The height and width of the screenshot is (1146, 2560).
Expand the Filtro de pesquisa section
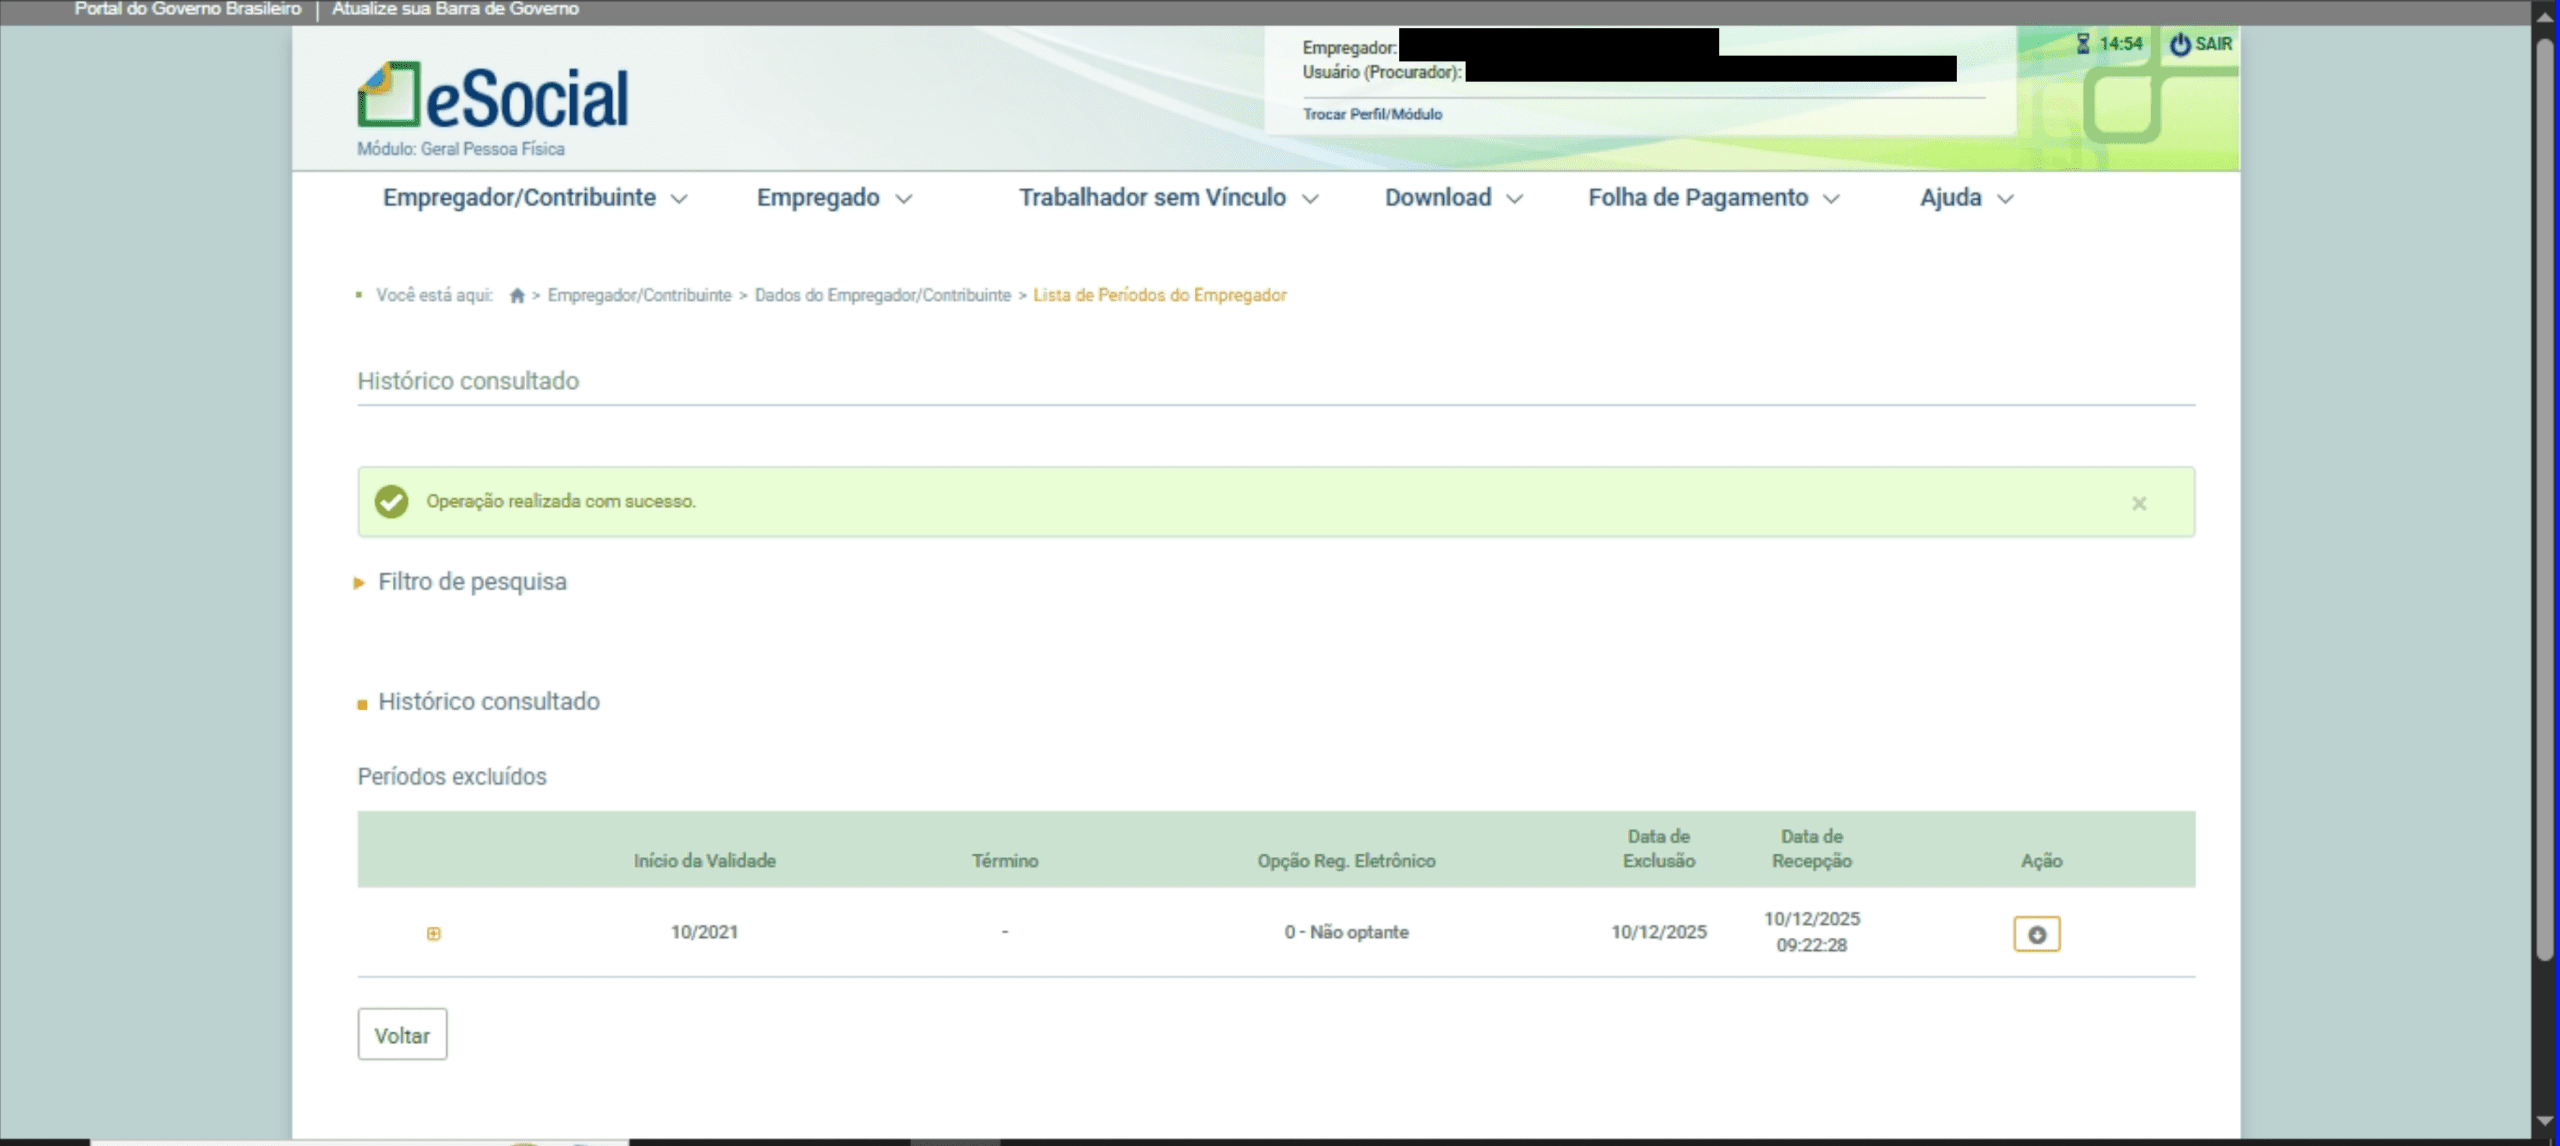click(x=471, y=582)
